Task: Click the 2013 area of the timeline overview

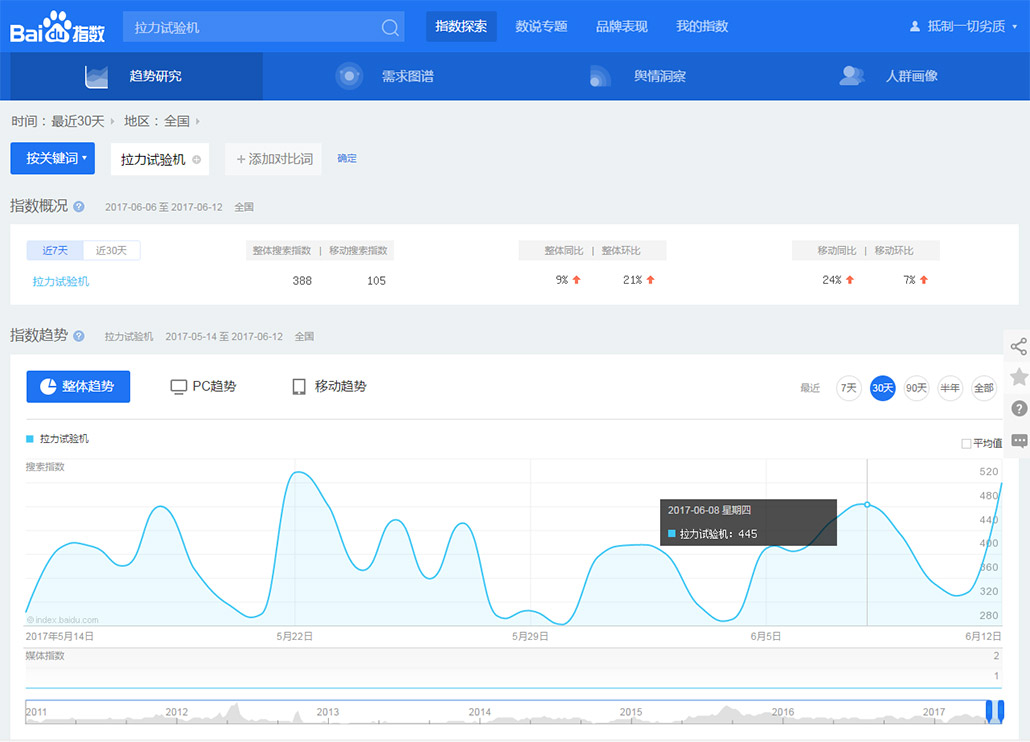Action: tap(327, 712)
